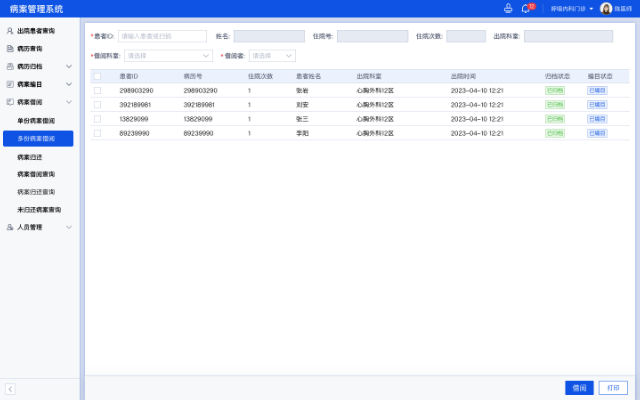
Task: Open the 借阅科室 dropdown
Action: pos(168,56)
